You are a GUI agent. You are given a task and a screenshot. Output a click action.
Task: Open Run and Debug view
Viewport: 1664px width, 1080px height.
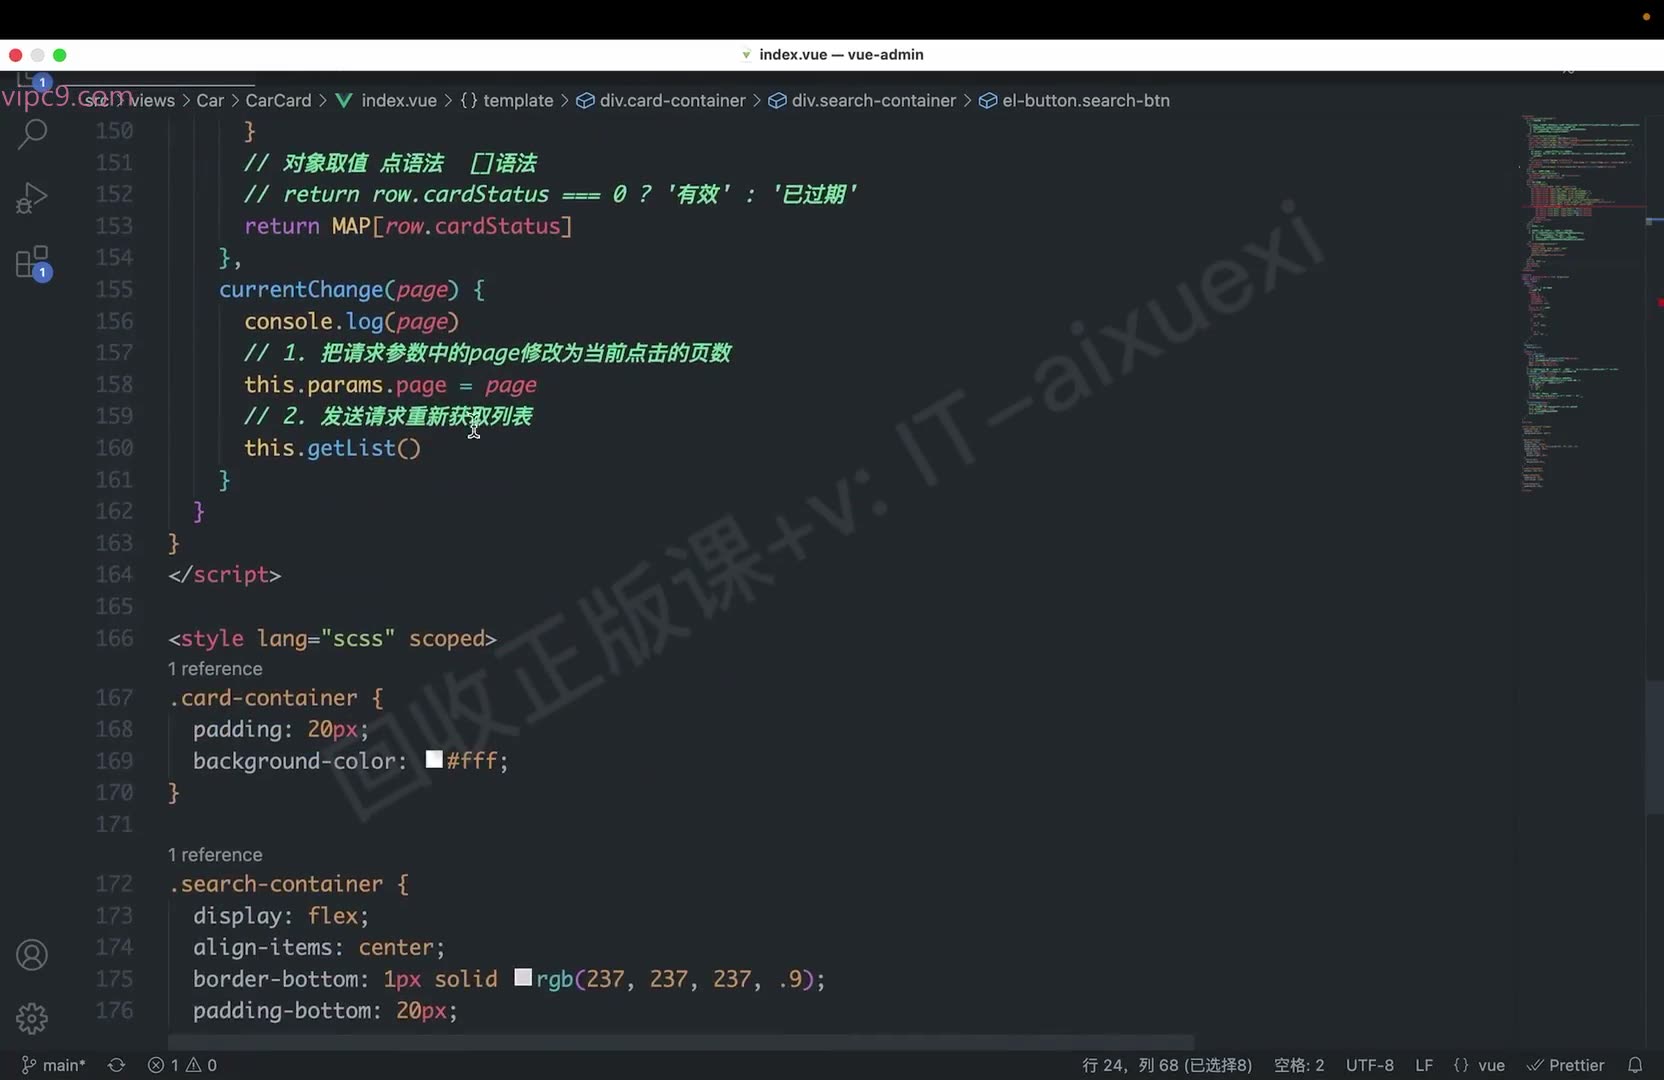click(32, 198)
